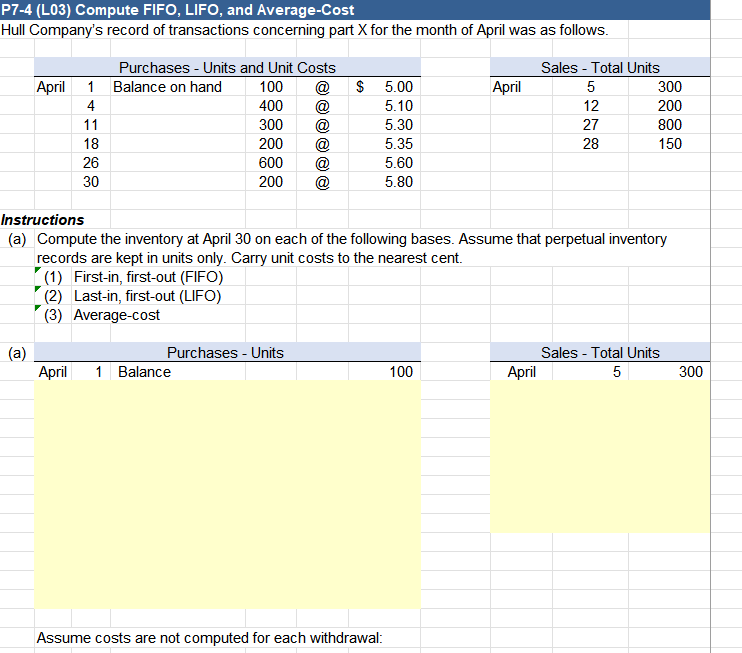Viewport: 742px width, 653px height.
Task: Select the 'Compute the inventory at April 30' instruction text
Action: click(352, 239)
